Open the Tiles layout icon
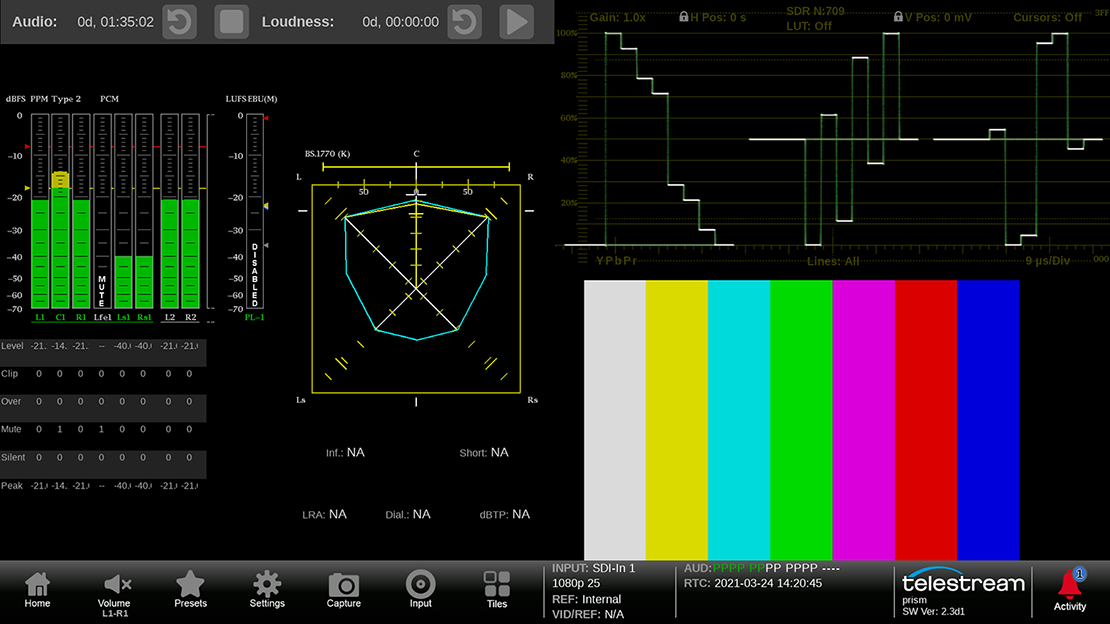 point(497,590)
